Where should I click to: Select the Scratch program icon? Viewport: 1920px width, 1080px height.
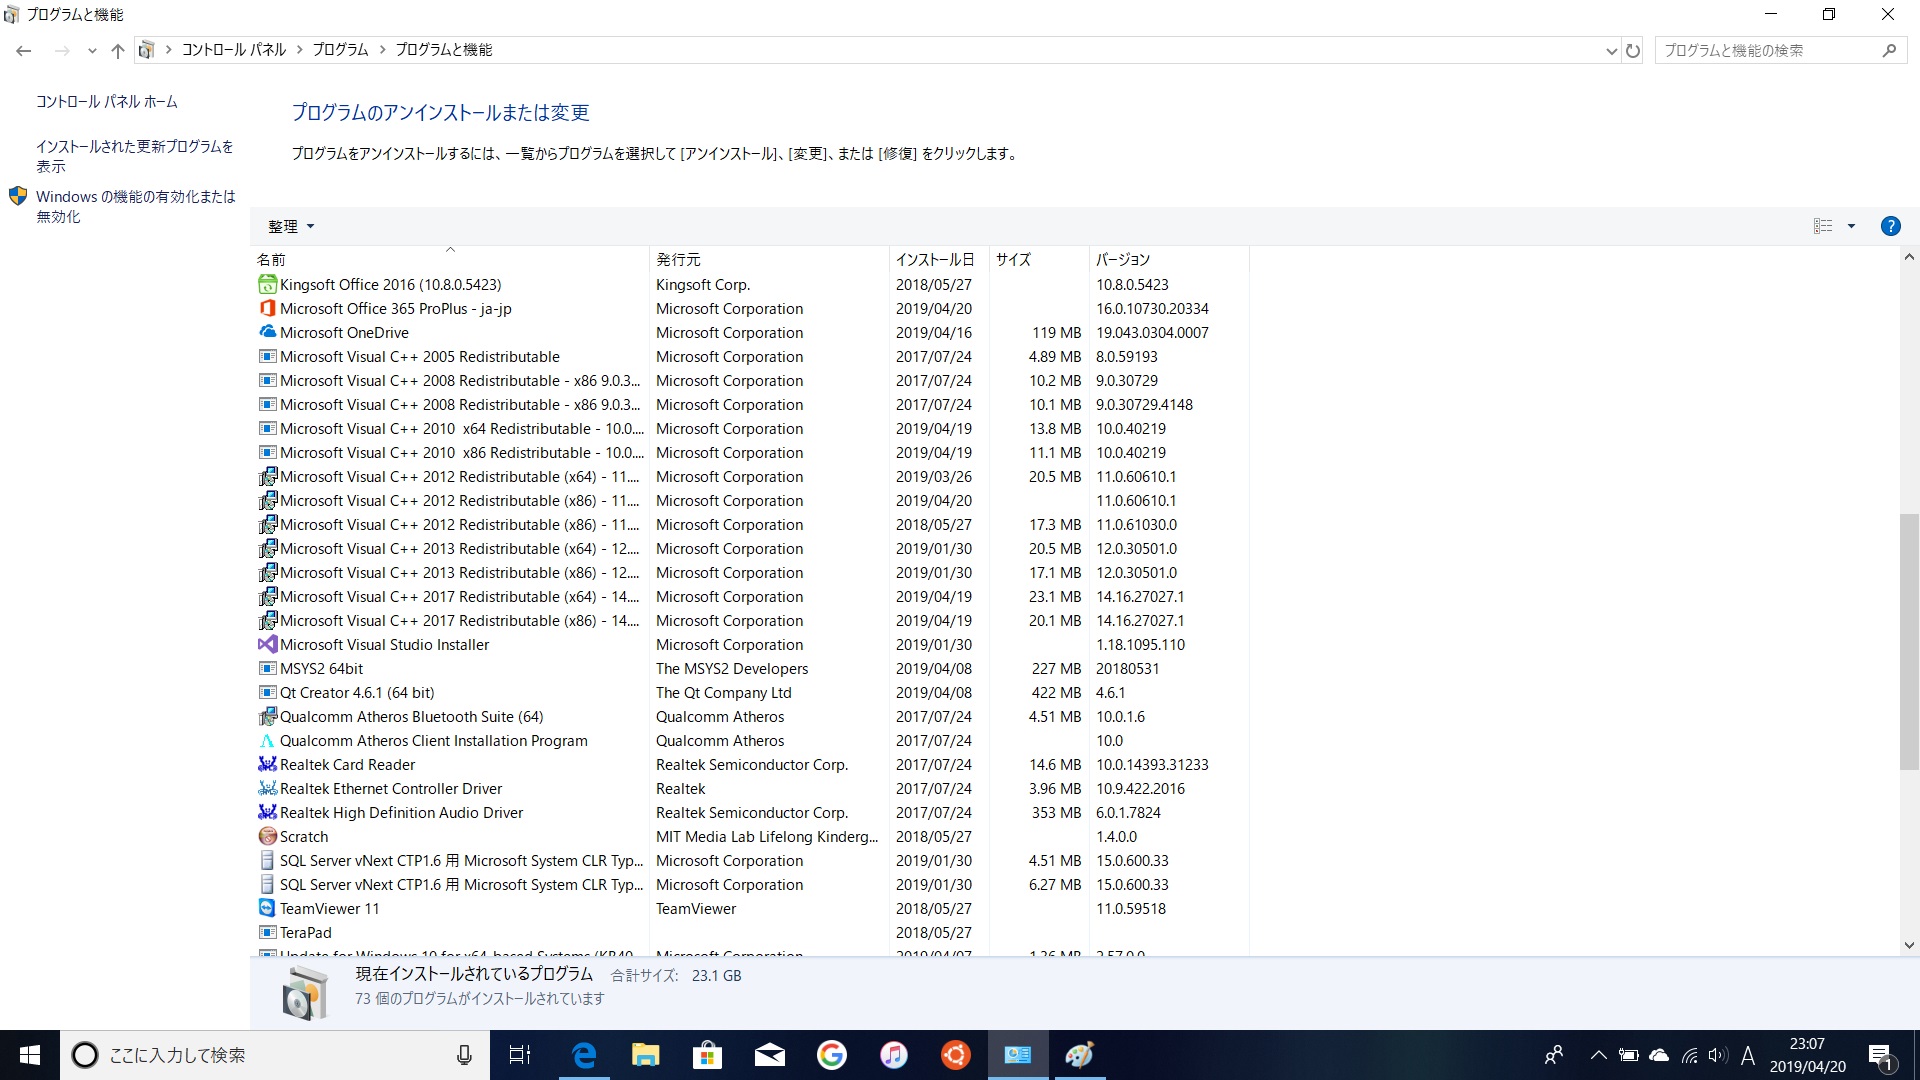click(267, 836)
